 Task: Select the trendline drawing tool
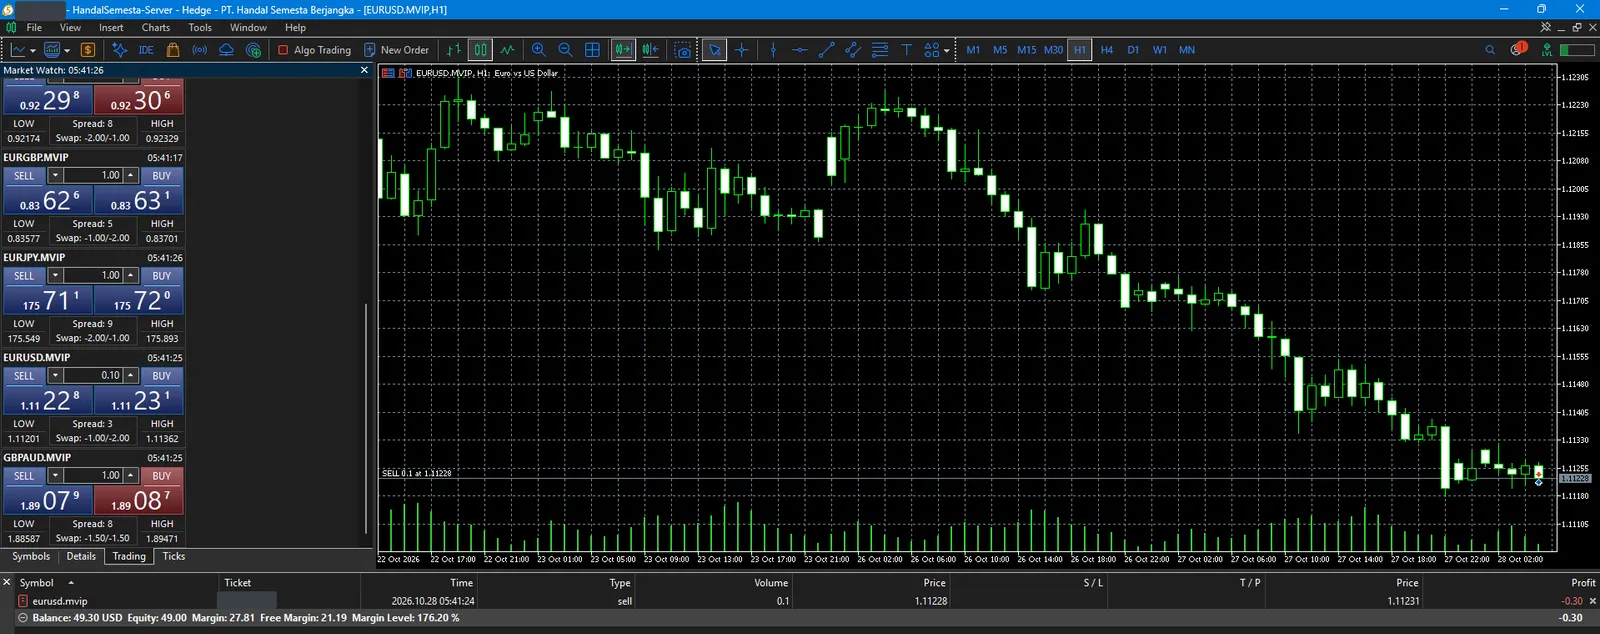coord(826,50)
